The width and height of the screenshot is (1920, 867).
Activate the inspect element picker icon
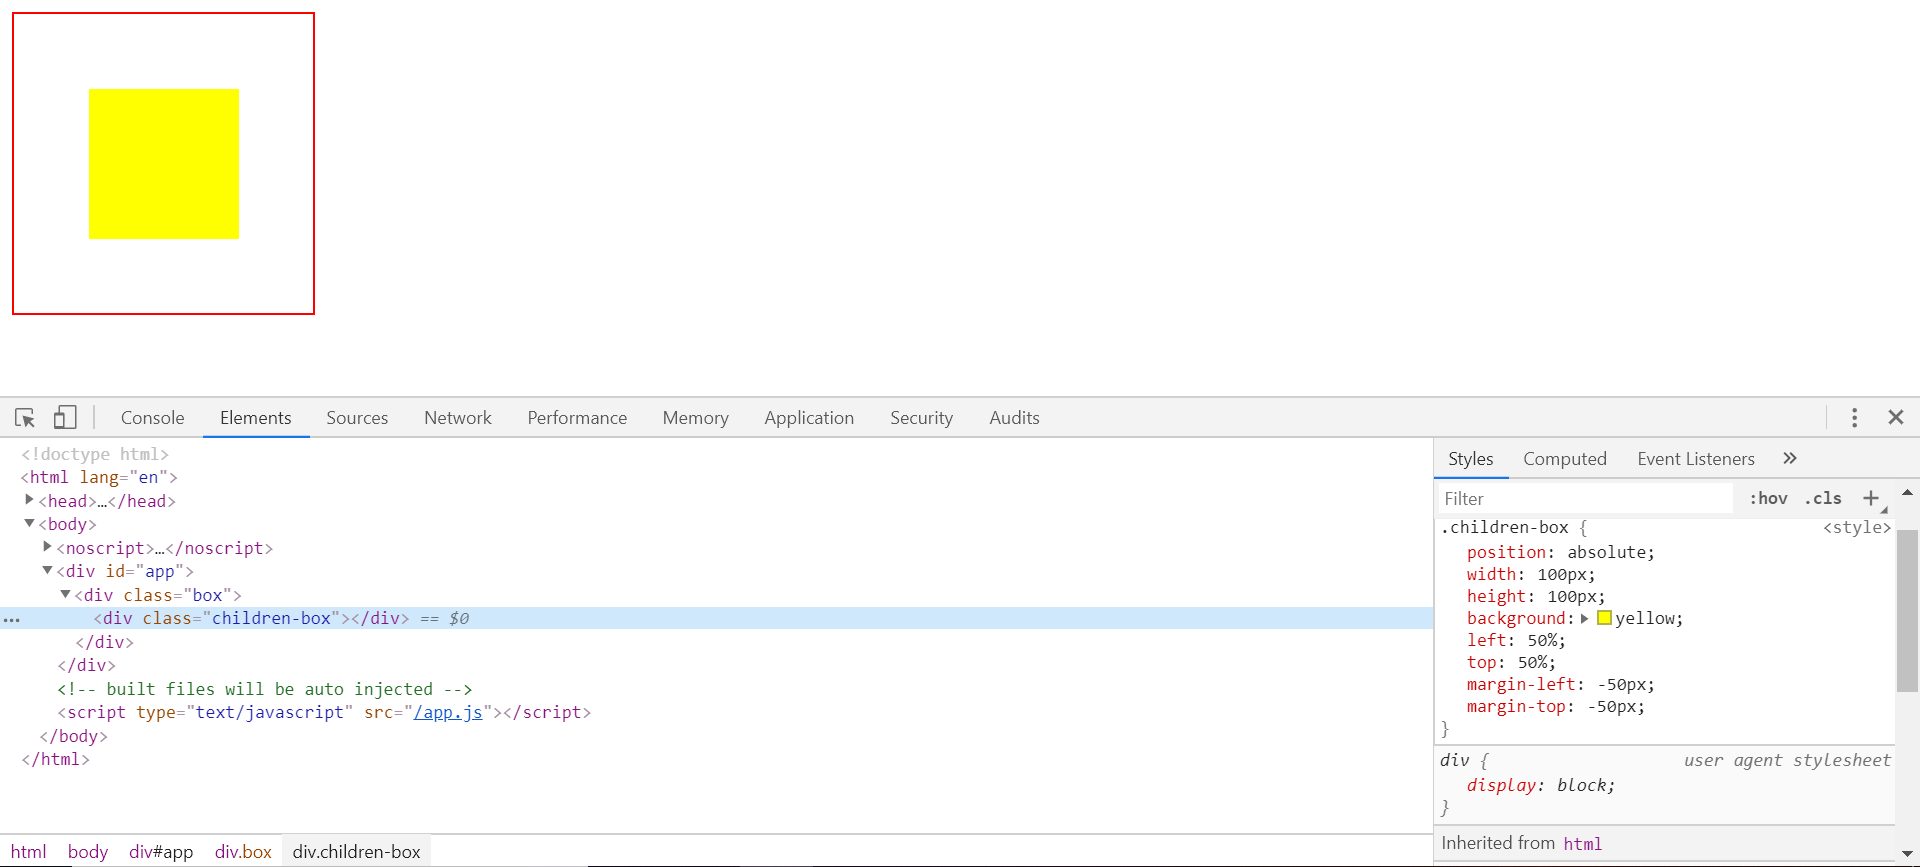(x=25, y=418)
